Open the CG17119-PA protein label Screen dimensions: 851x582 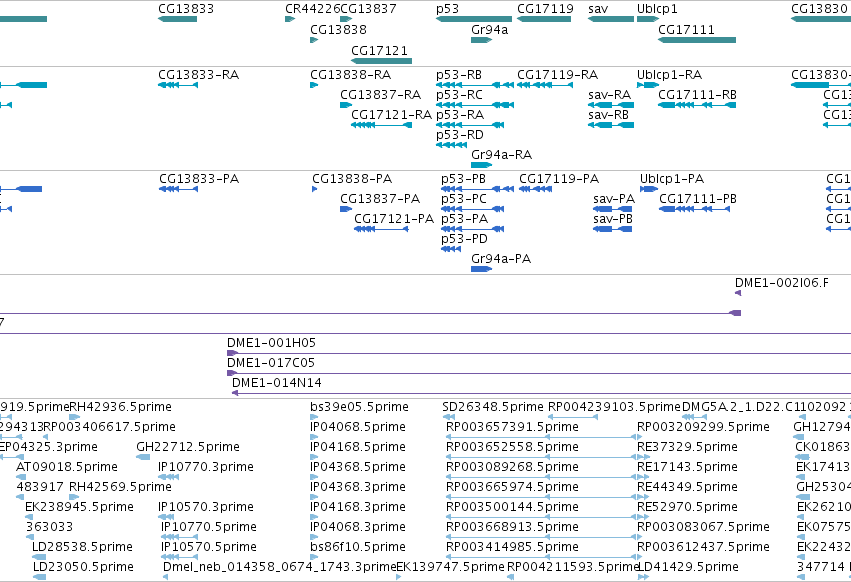[x=559, y=179]
